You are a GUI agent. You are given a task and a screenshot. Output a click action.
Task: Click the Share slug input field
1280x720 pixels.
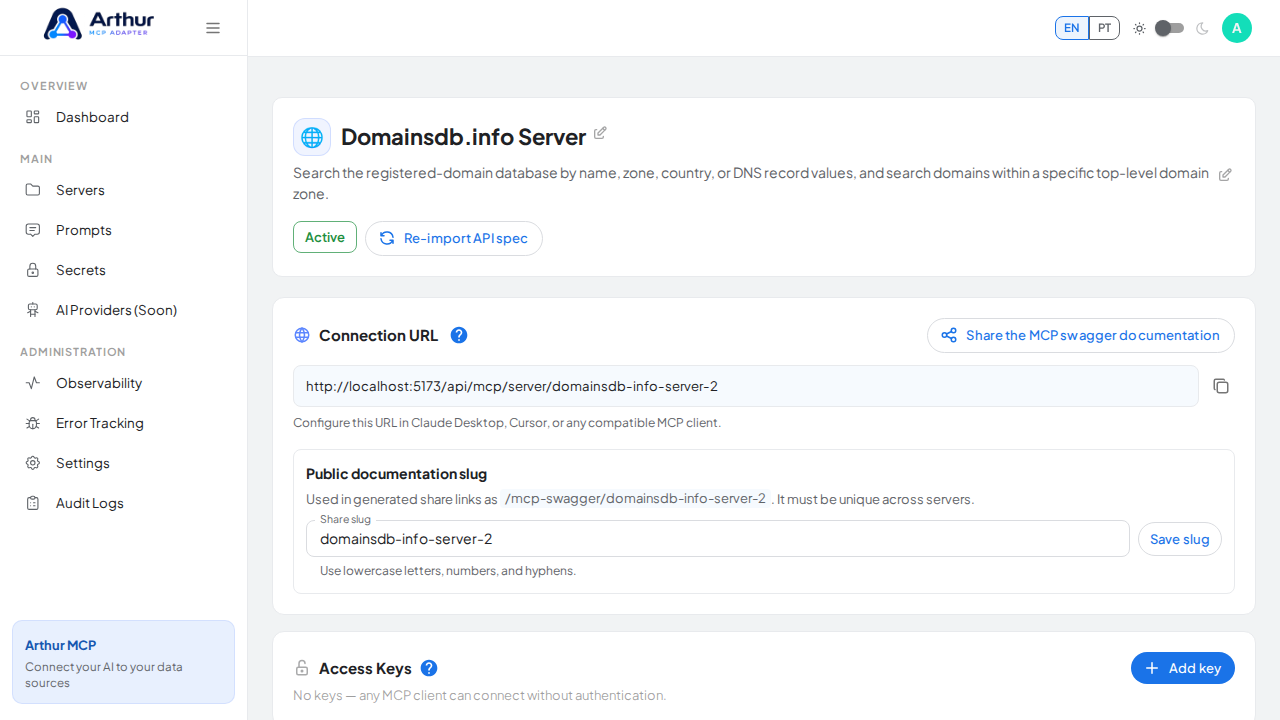[x=718, y=539]
